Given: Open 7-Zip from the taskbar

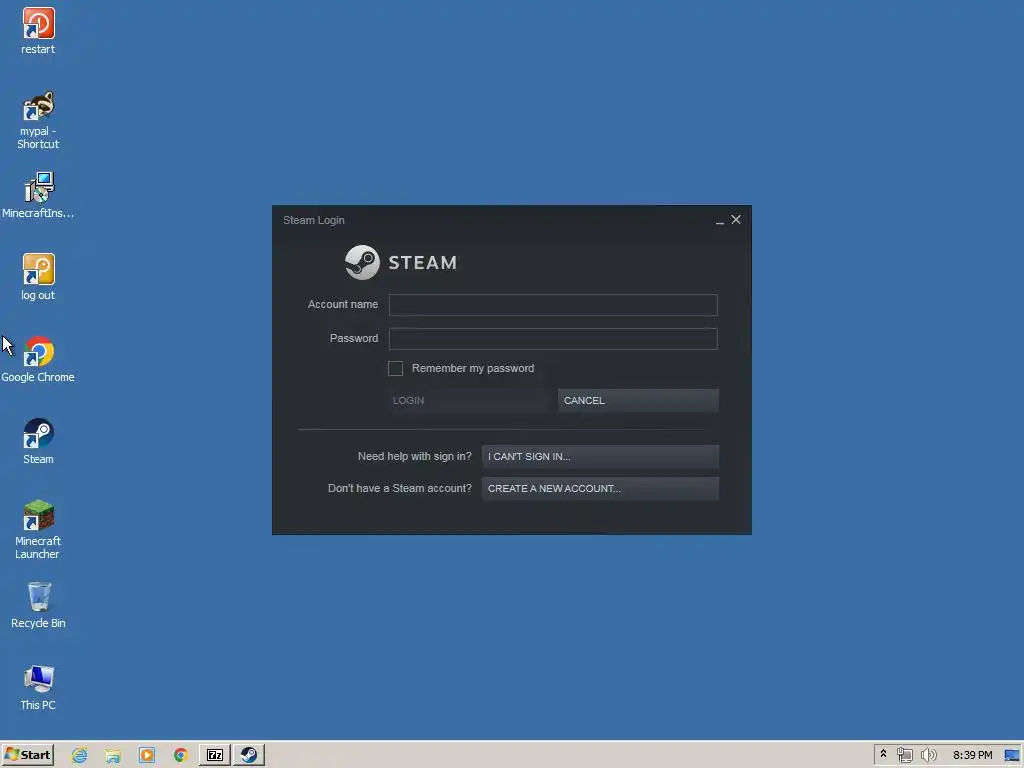Looking at the screenshot, I should (215, 755).
